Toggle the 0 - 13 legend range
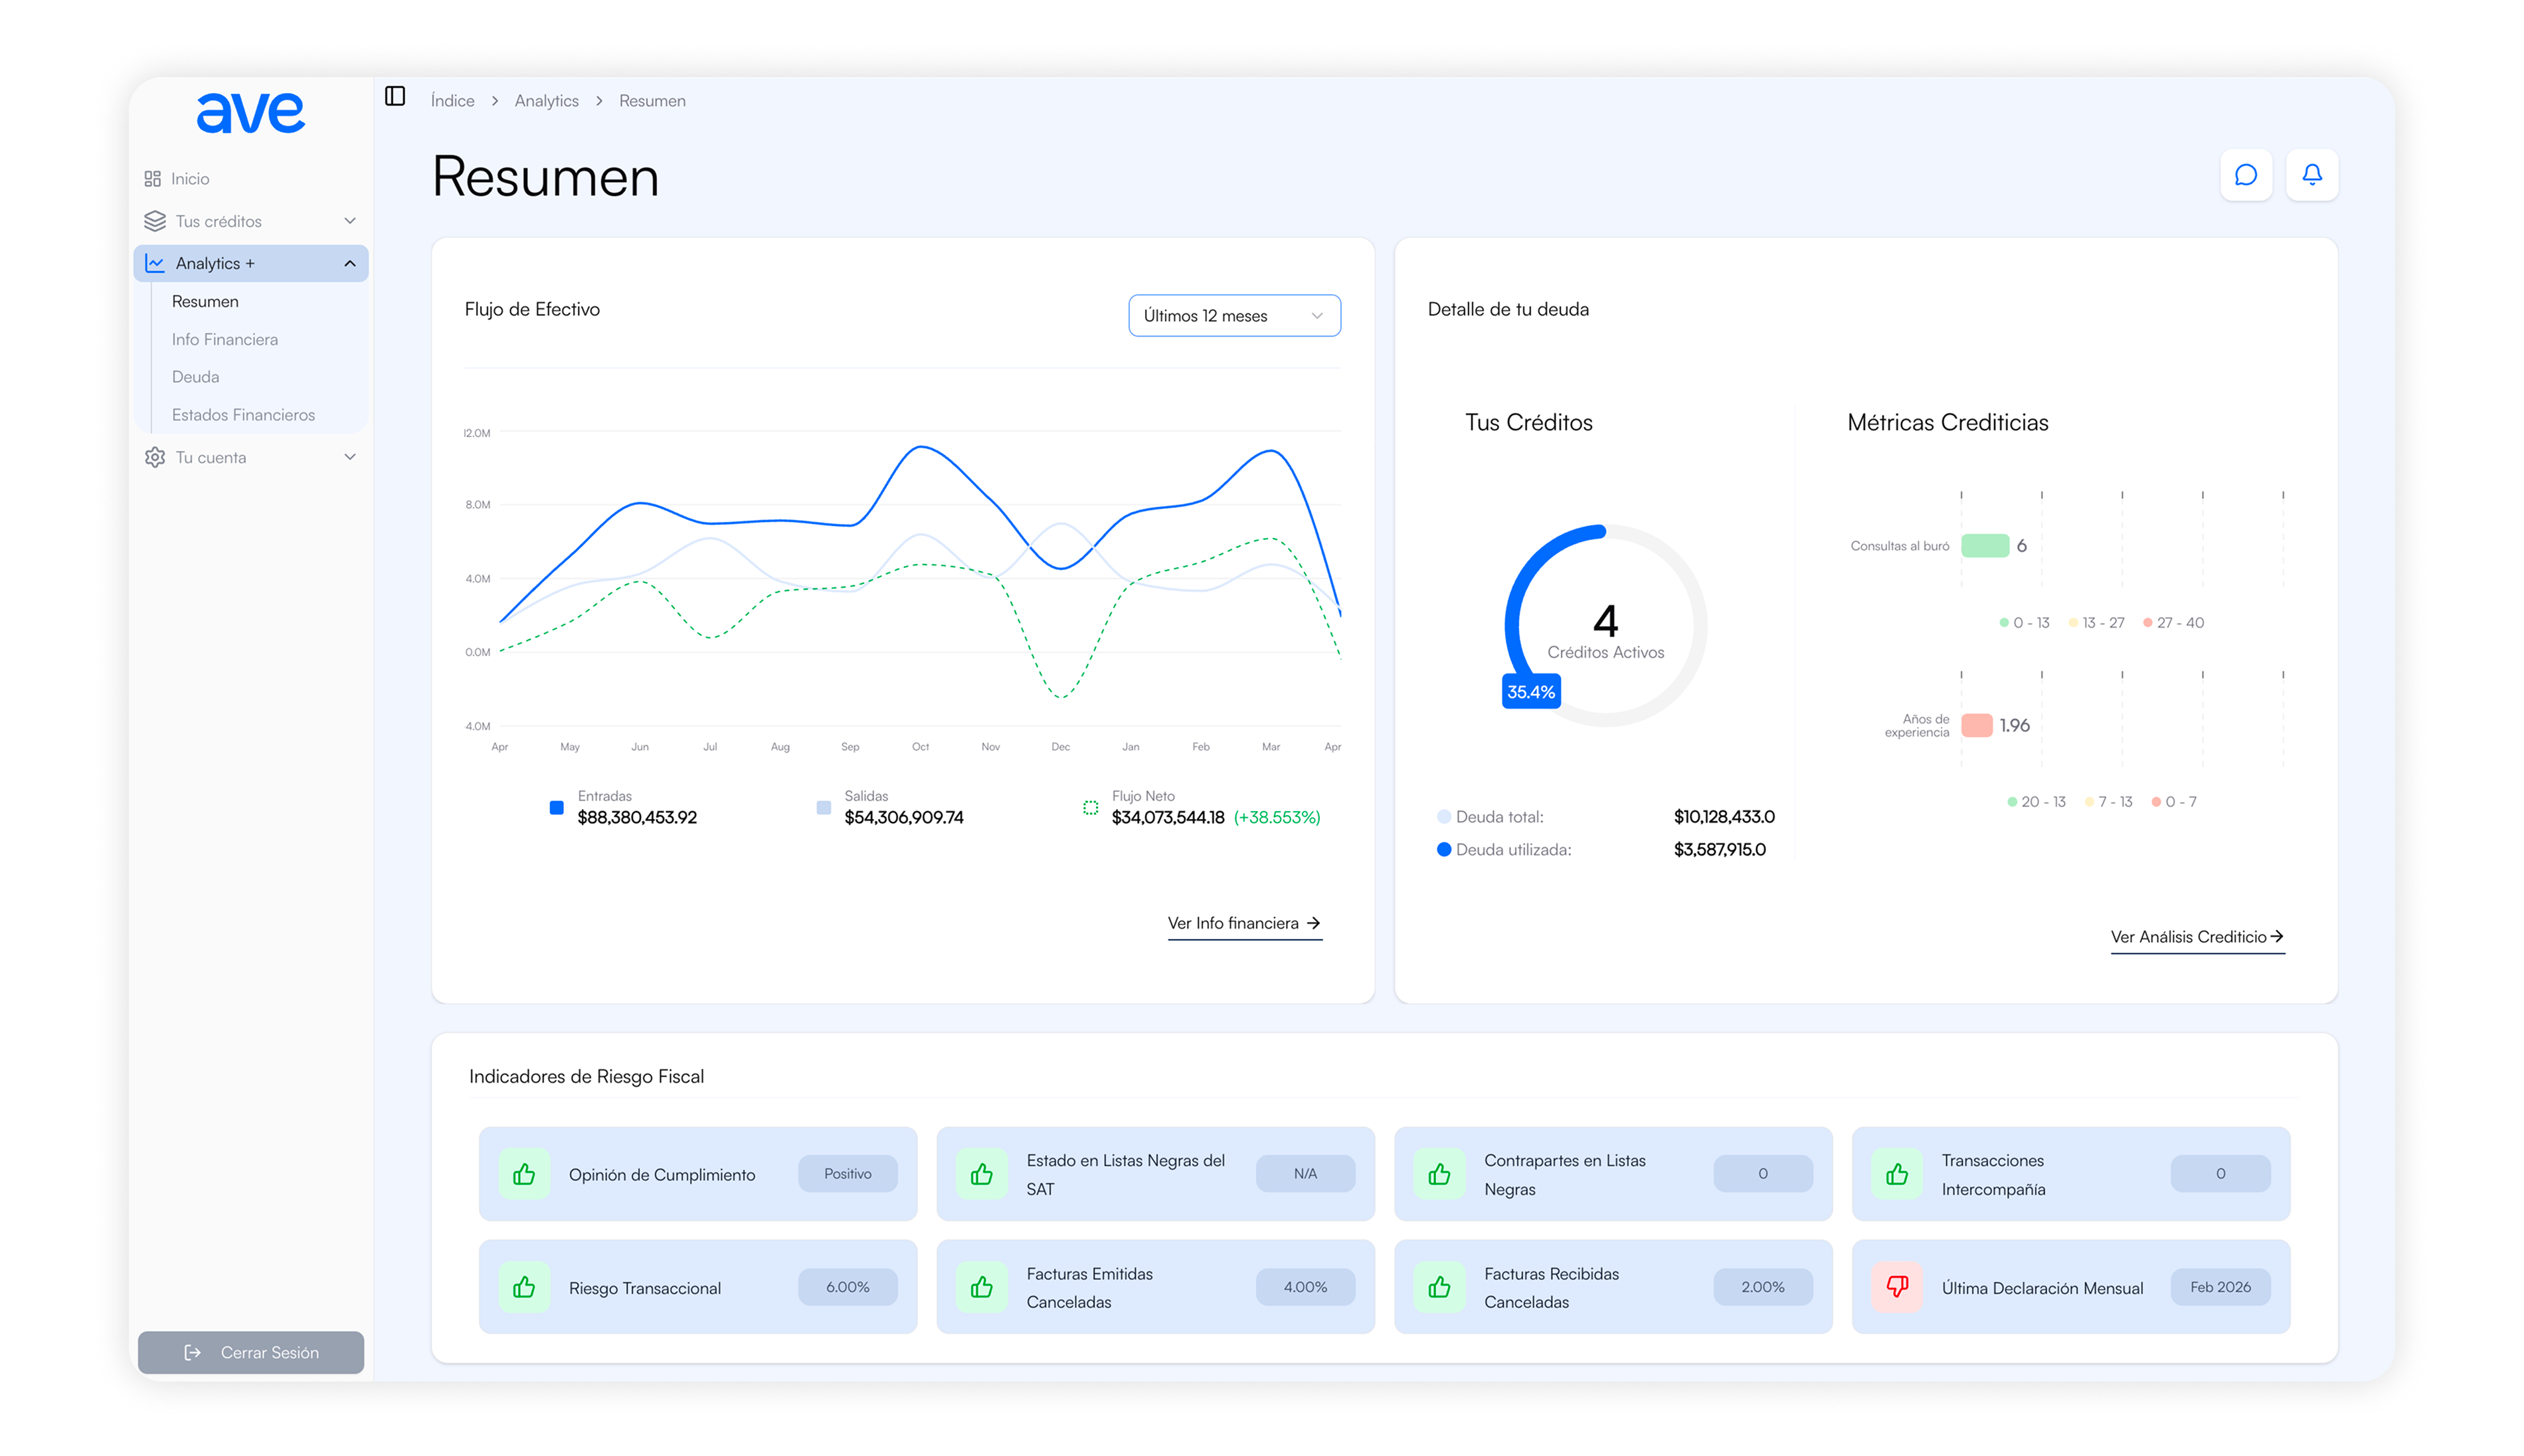This screenshot has width=2524, height=1456. pyautogui.click(x=2024, y=622)
